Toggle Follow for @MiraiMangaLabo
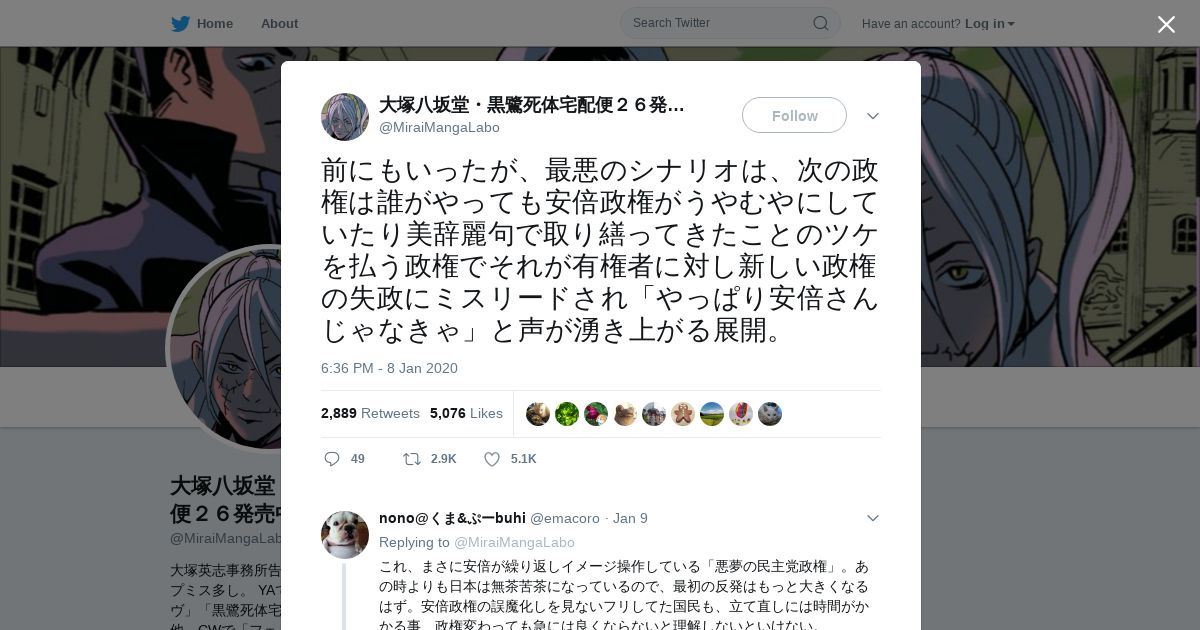The width and height of the screenshot is (1200, 630). click(x=794, y=115)
